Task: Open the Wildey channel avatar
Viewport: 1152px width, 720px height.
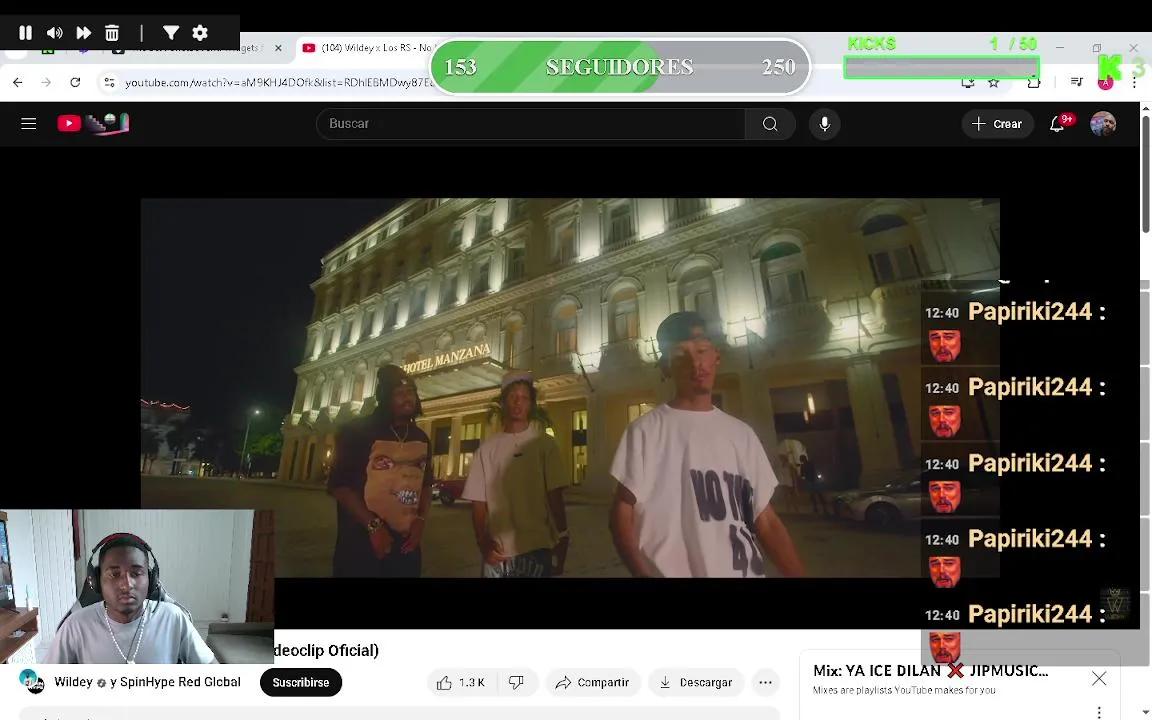Action: pos(32,682)
